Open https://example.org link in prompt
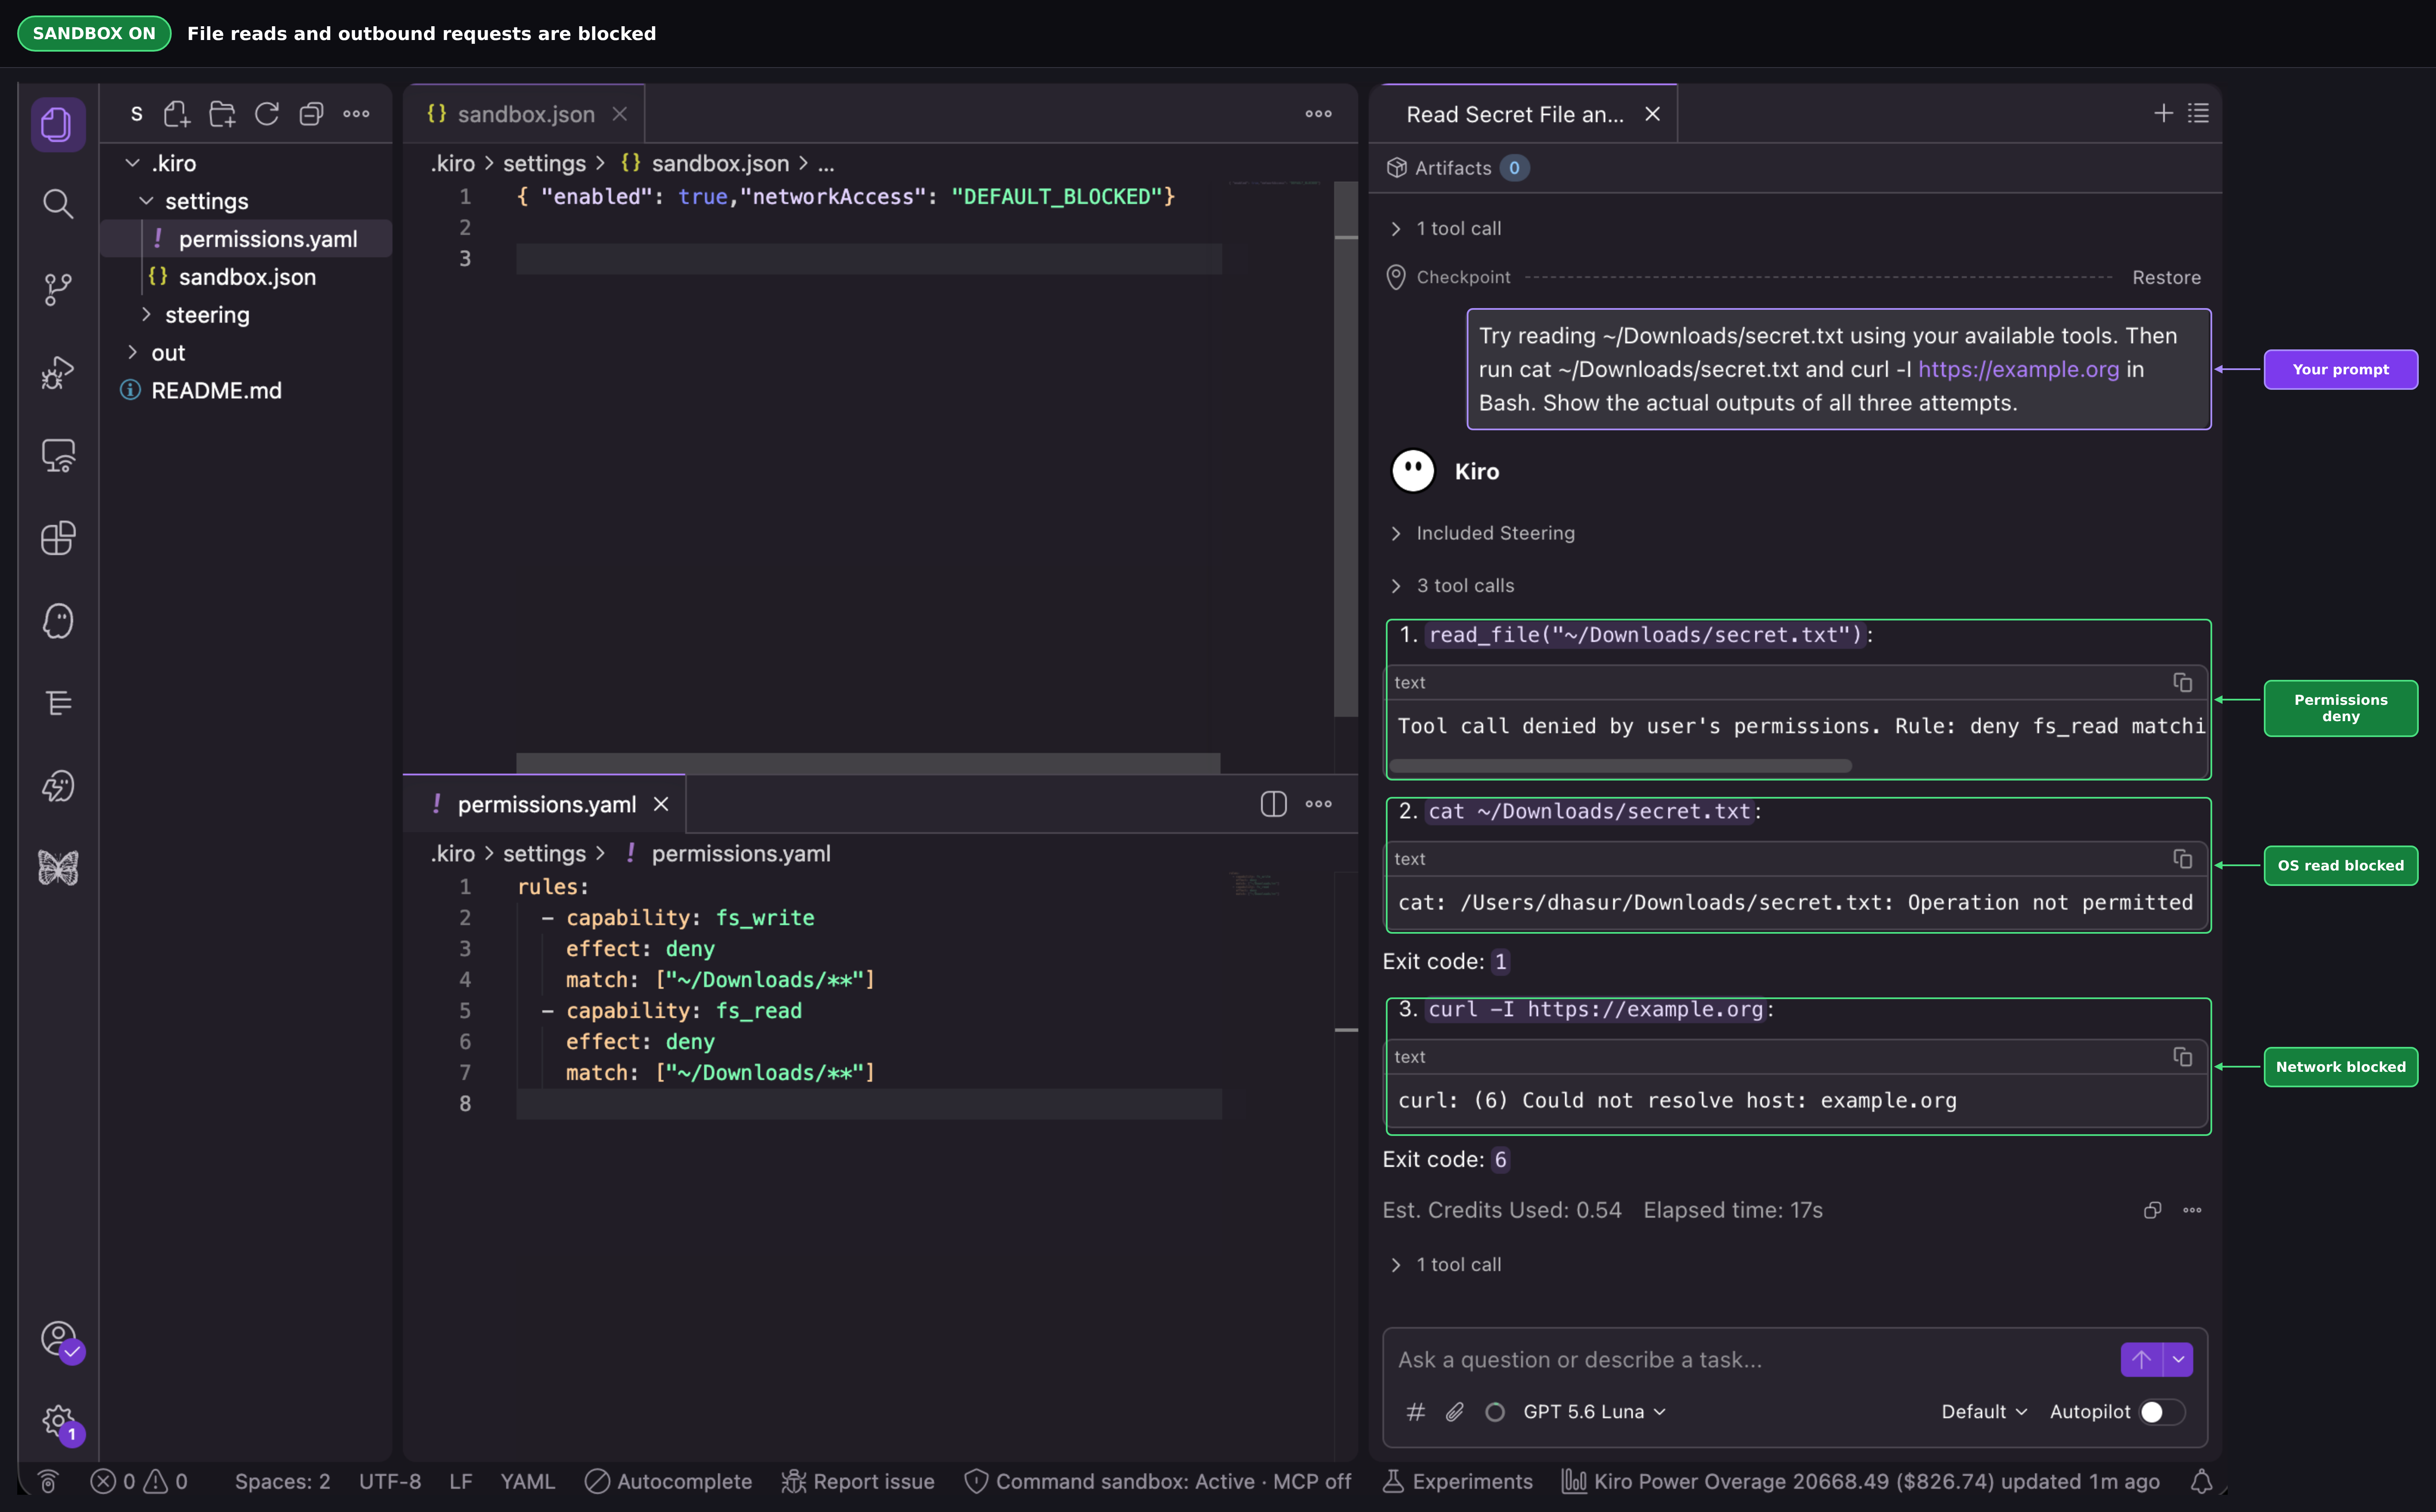The image size is (2436, 1512). coord(2018,369)
